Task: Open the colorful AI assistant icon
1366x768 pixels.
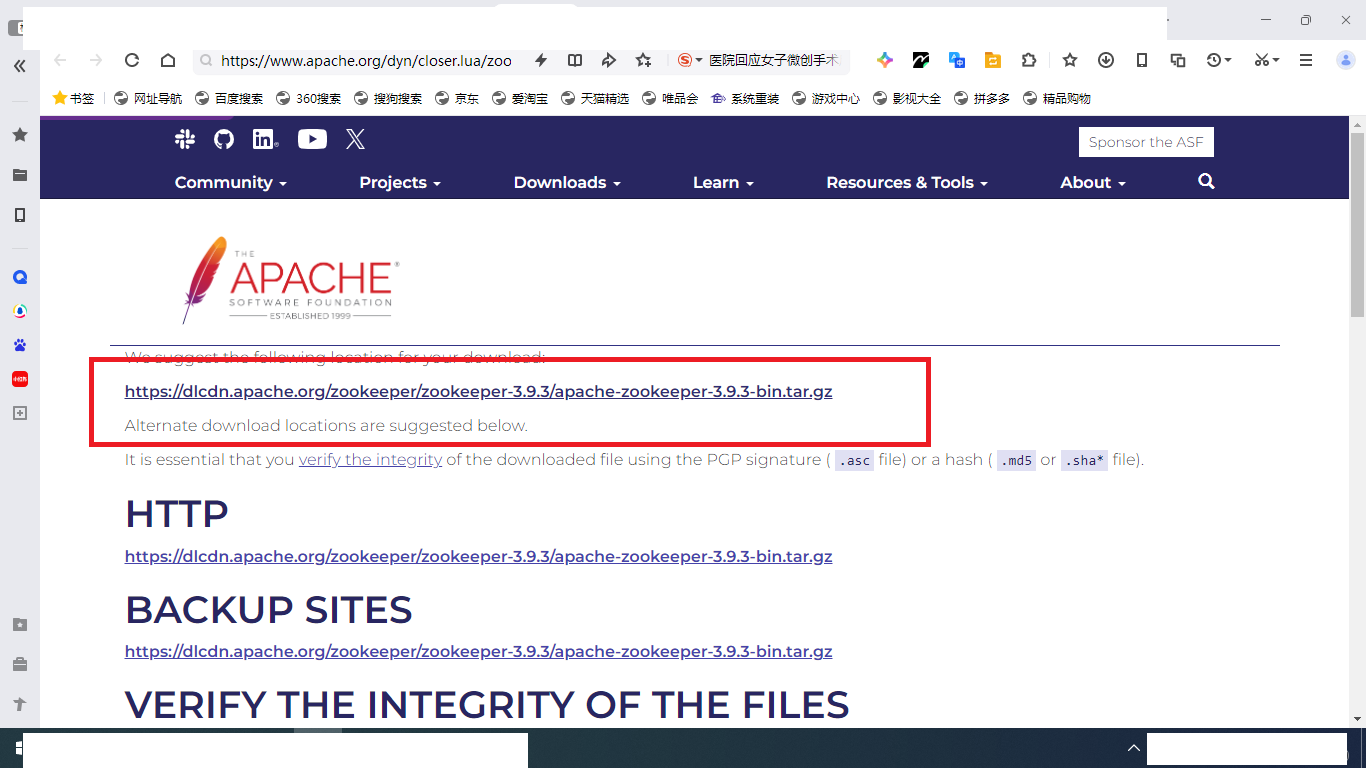Action: pyautogui.click(x=885, y=60)
